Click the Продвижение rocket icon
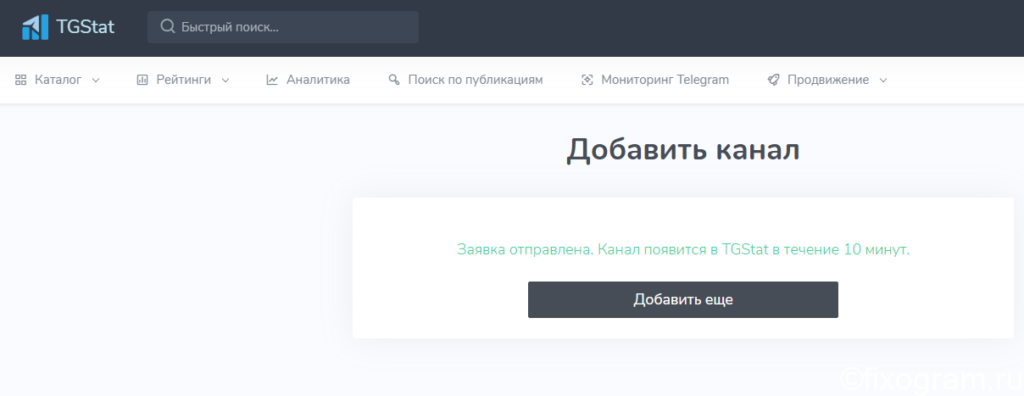This screenshot has width=1024, height=396. click(773, 80)
